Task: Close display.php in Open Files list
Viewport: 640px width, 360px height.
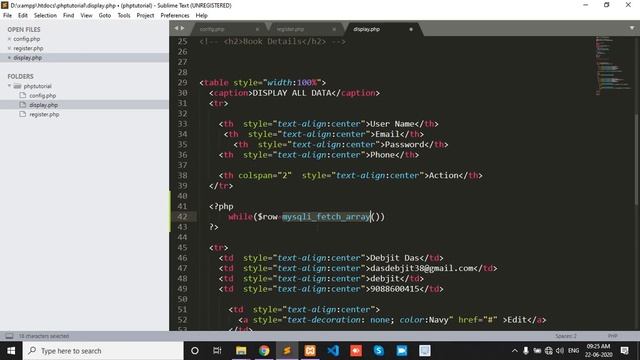Action: pos(9,58)
